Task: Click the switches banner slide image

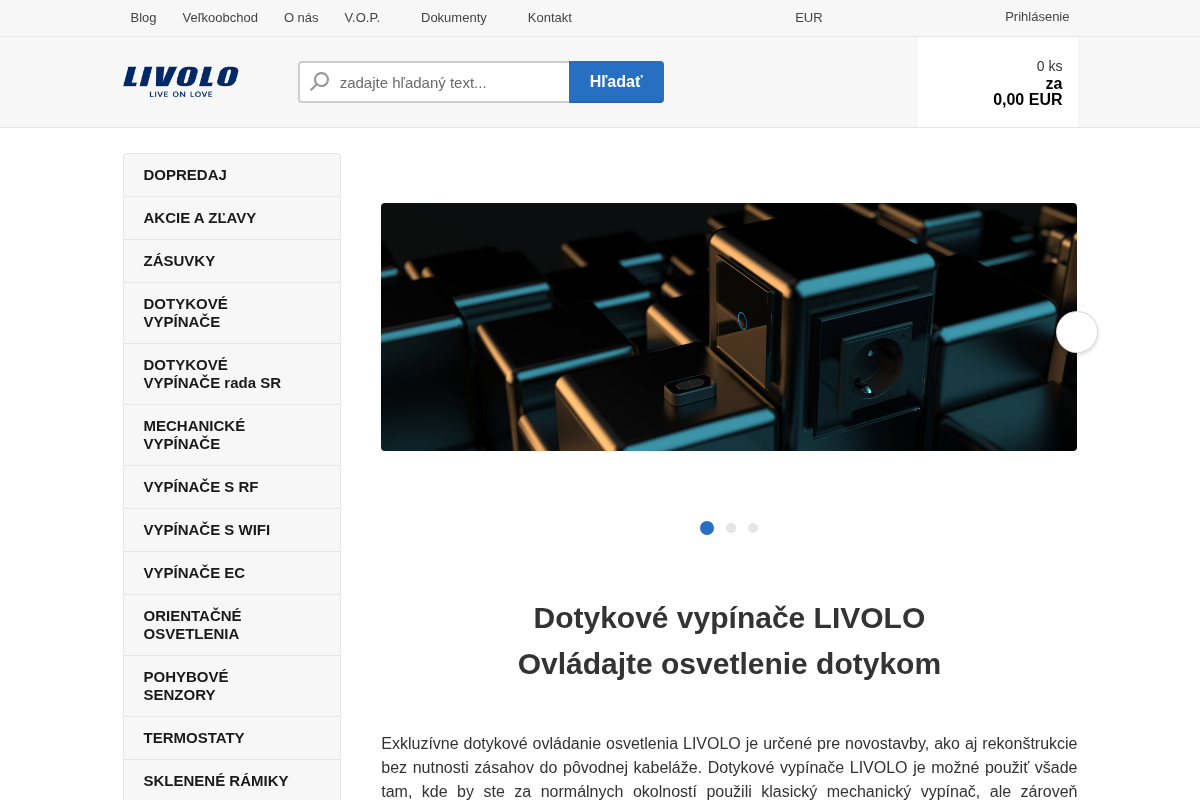Action: [729, 327]
